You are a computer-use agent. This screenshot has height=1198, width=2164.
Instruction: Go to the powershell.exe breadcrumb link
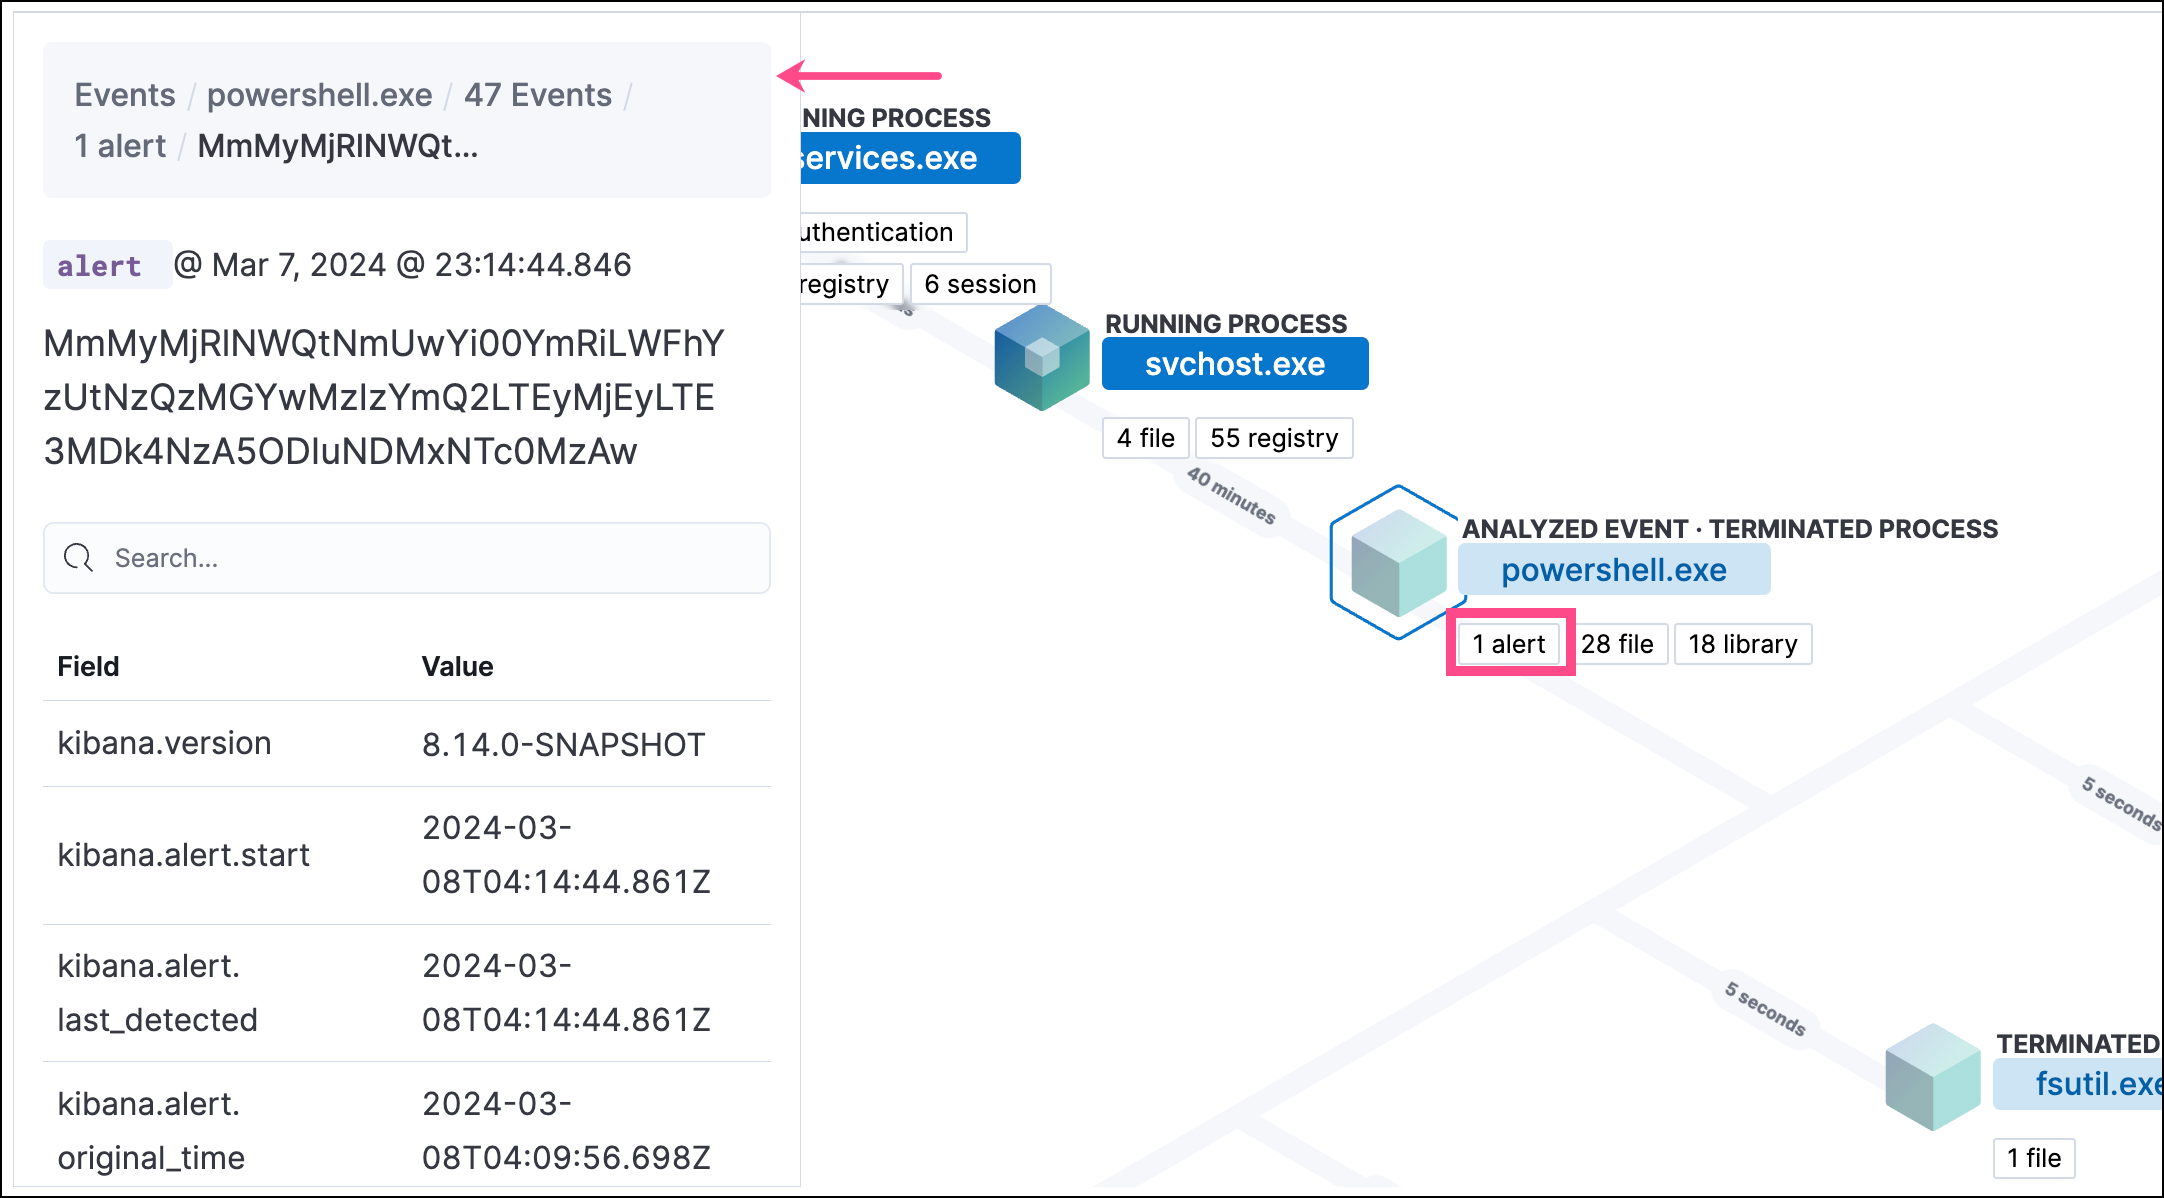tap(319, 95)
